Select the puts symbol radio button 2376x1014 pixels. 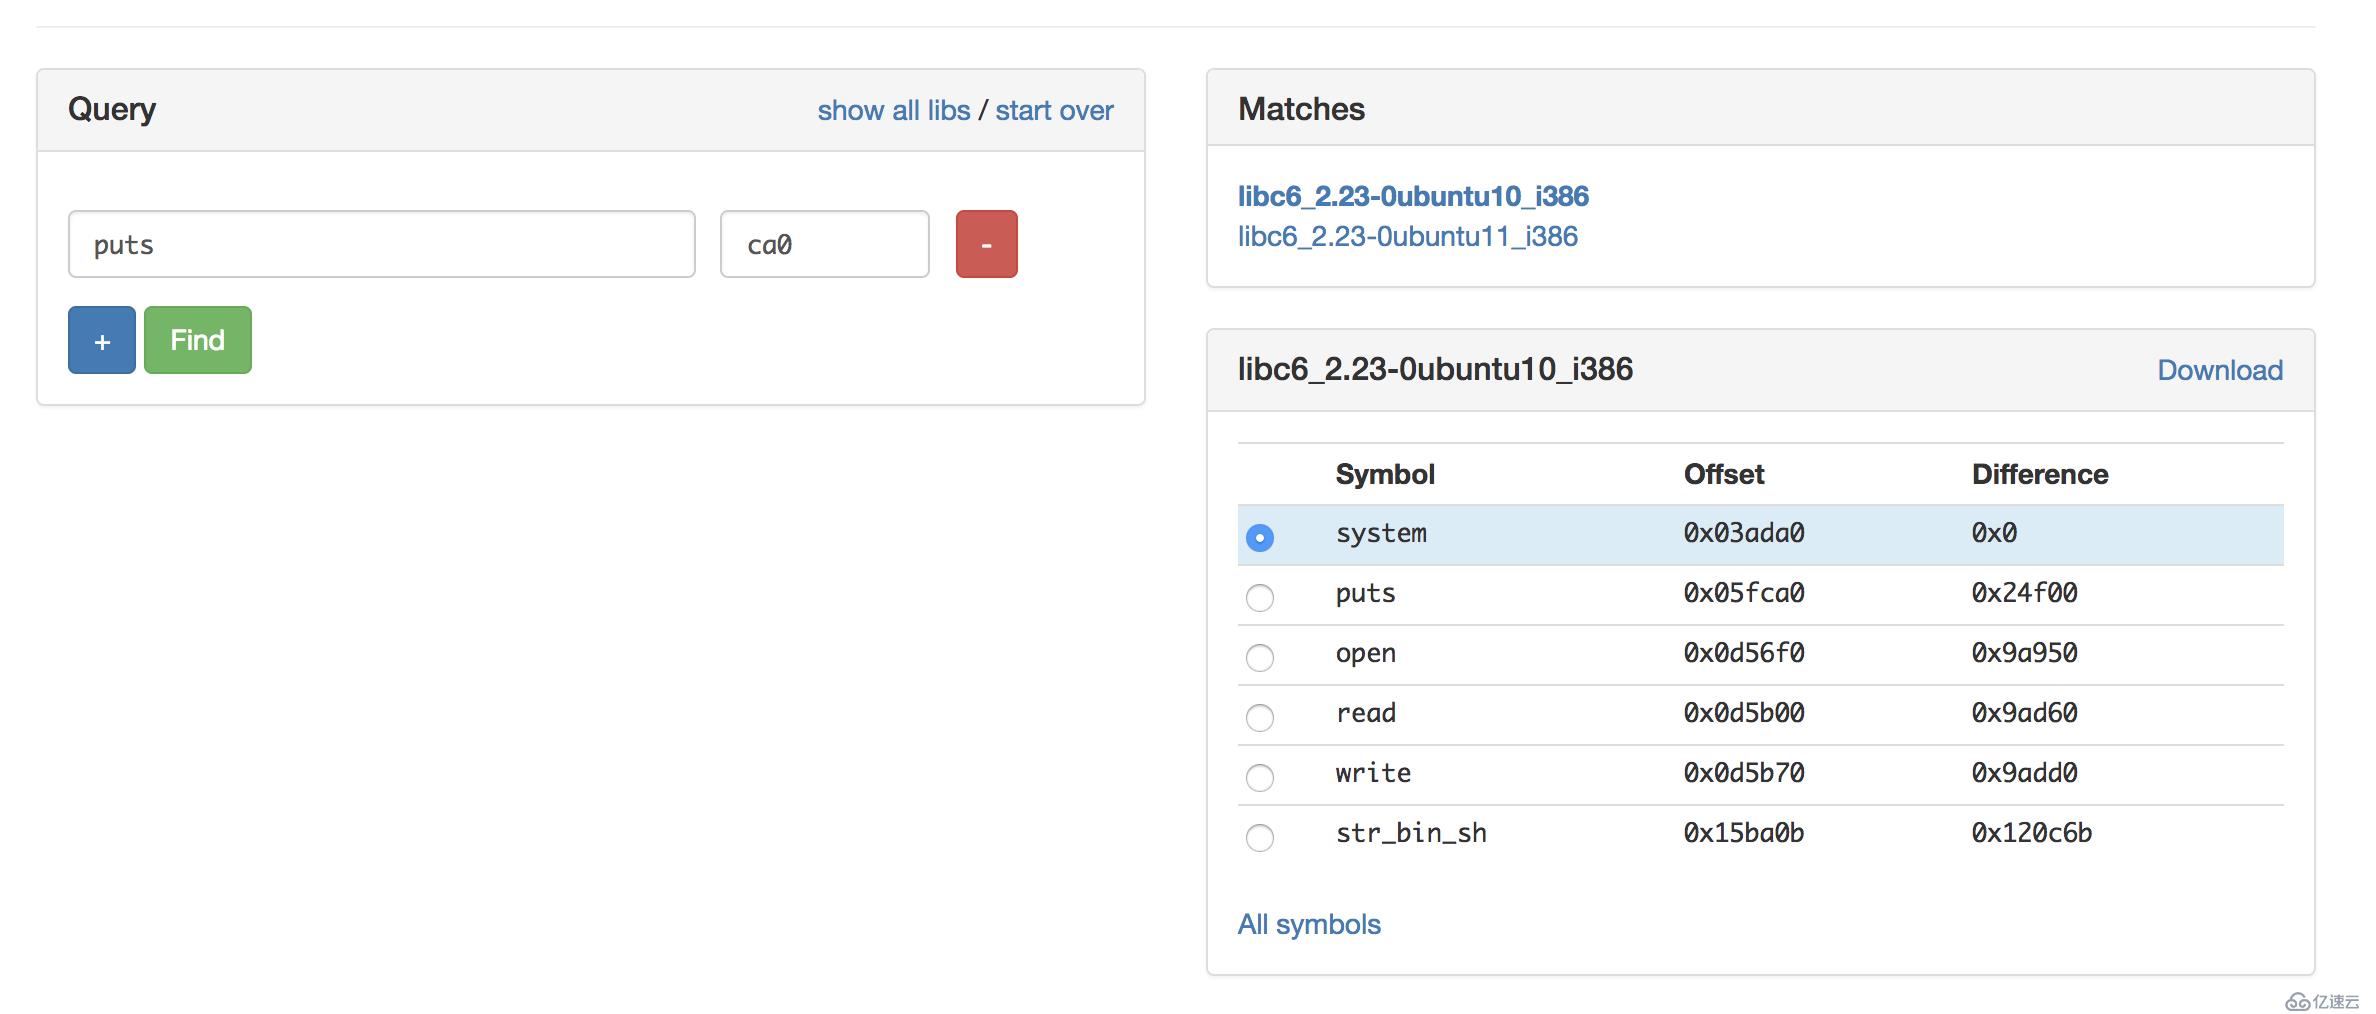(1260, 597)
